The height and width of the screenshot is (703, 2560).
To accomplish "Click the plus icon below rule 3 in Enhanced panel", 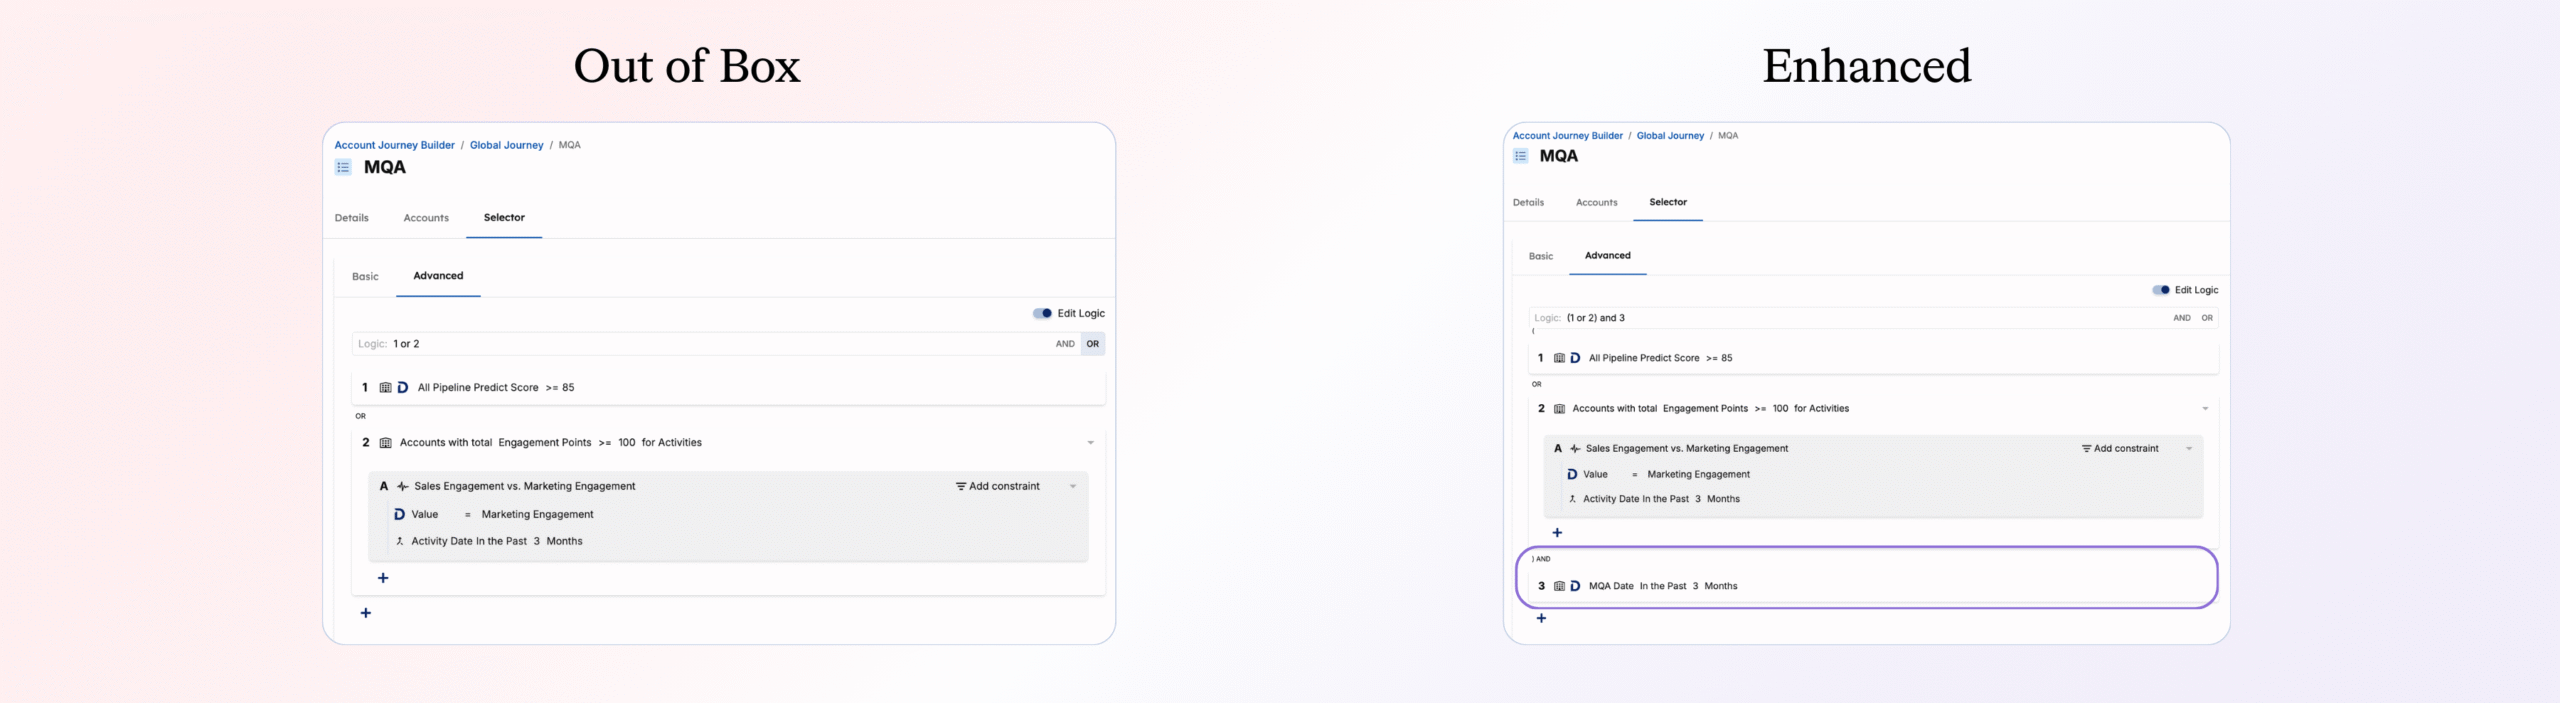I will pyautogui.click(x=1541, y=618).
